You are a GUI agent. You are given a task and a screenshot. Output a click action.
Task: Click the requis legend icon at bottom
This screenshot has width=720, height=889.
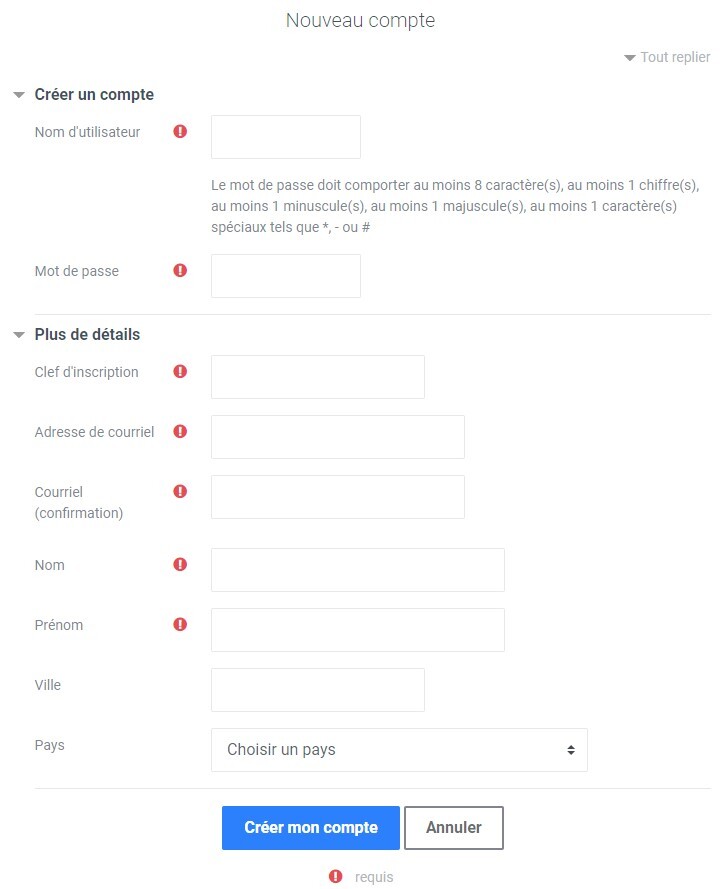[x=336, y=877]
